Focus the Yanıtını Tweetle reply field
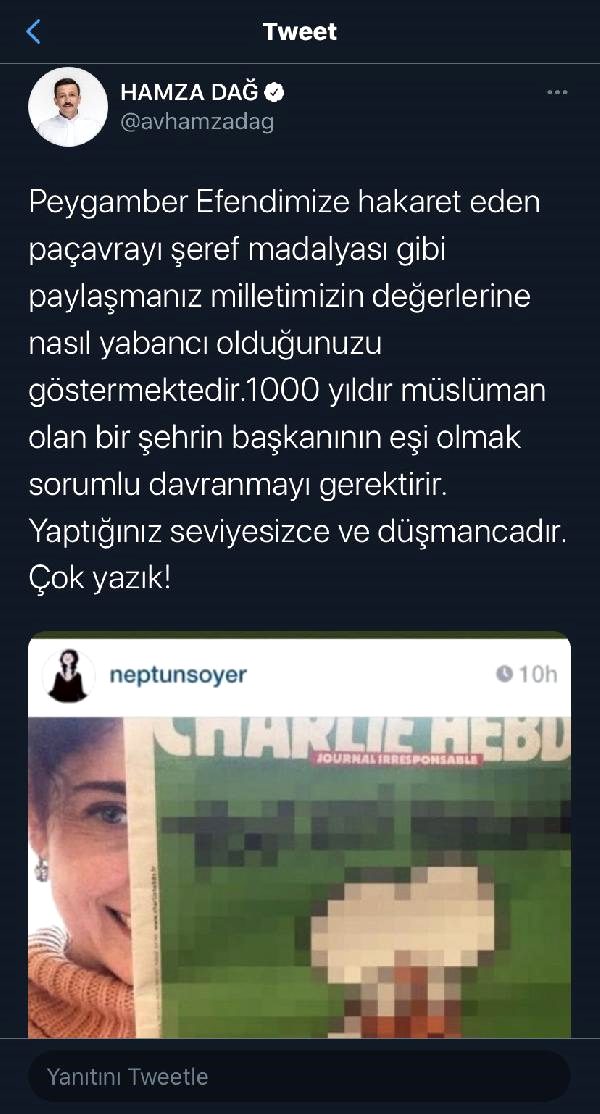This screenshot has height=1114, width=600. pyautogui.click(x=299, y=1076)
